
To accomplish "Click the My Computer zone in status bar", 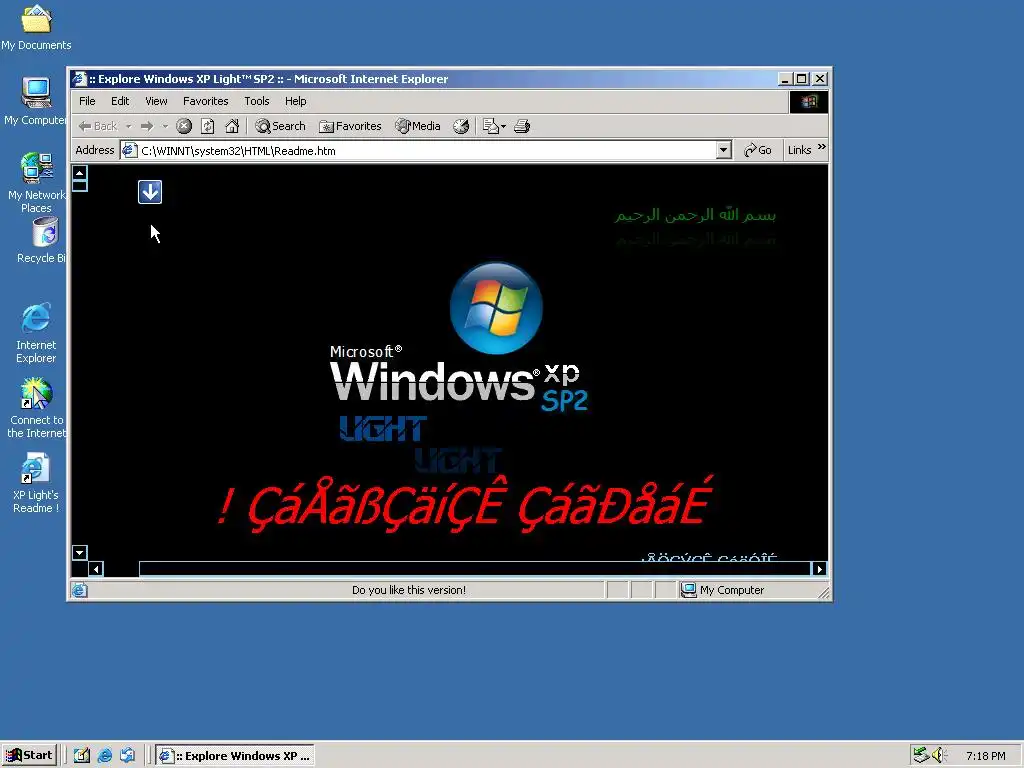I will tap(722, 590).
